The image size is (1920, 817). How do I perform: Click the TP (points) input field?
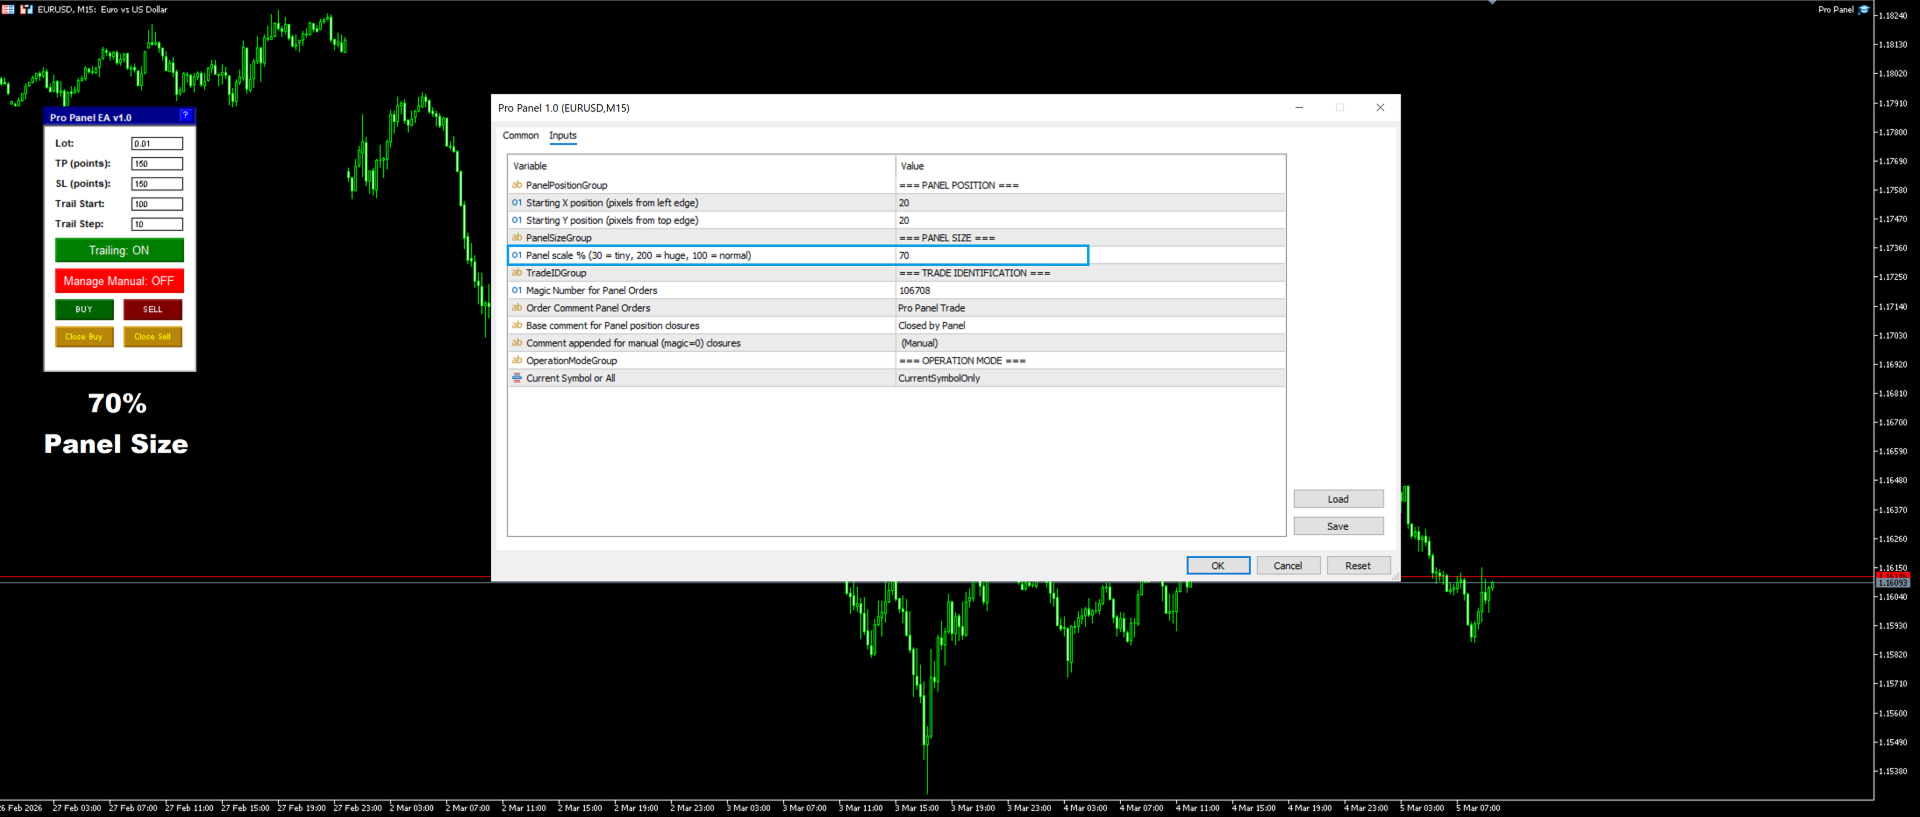157,164
